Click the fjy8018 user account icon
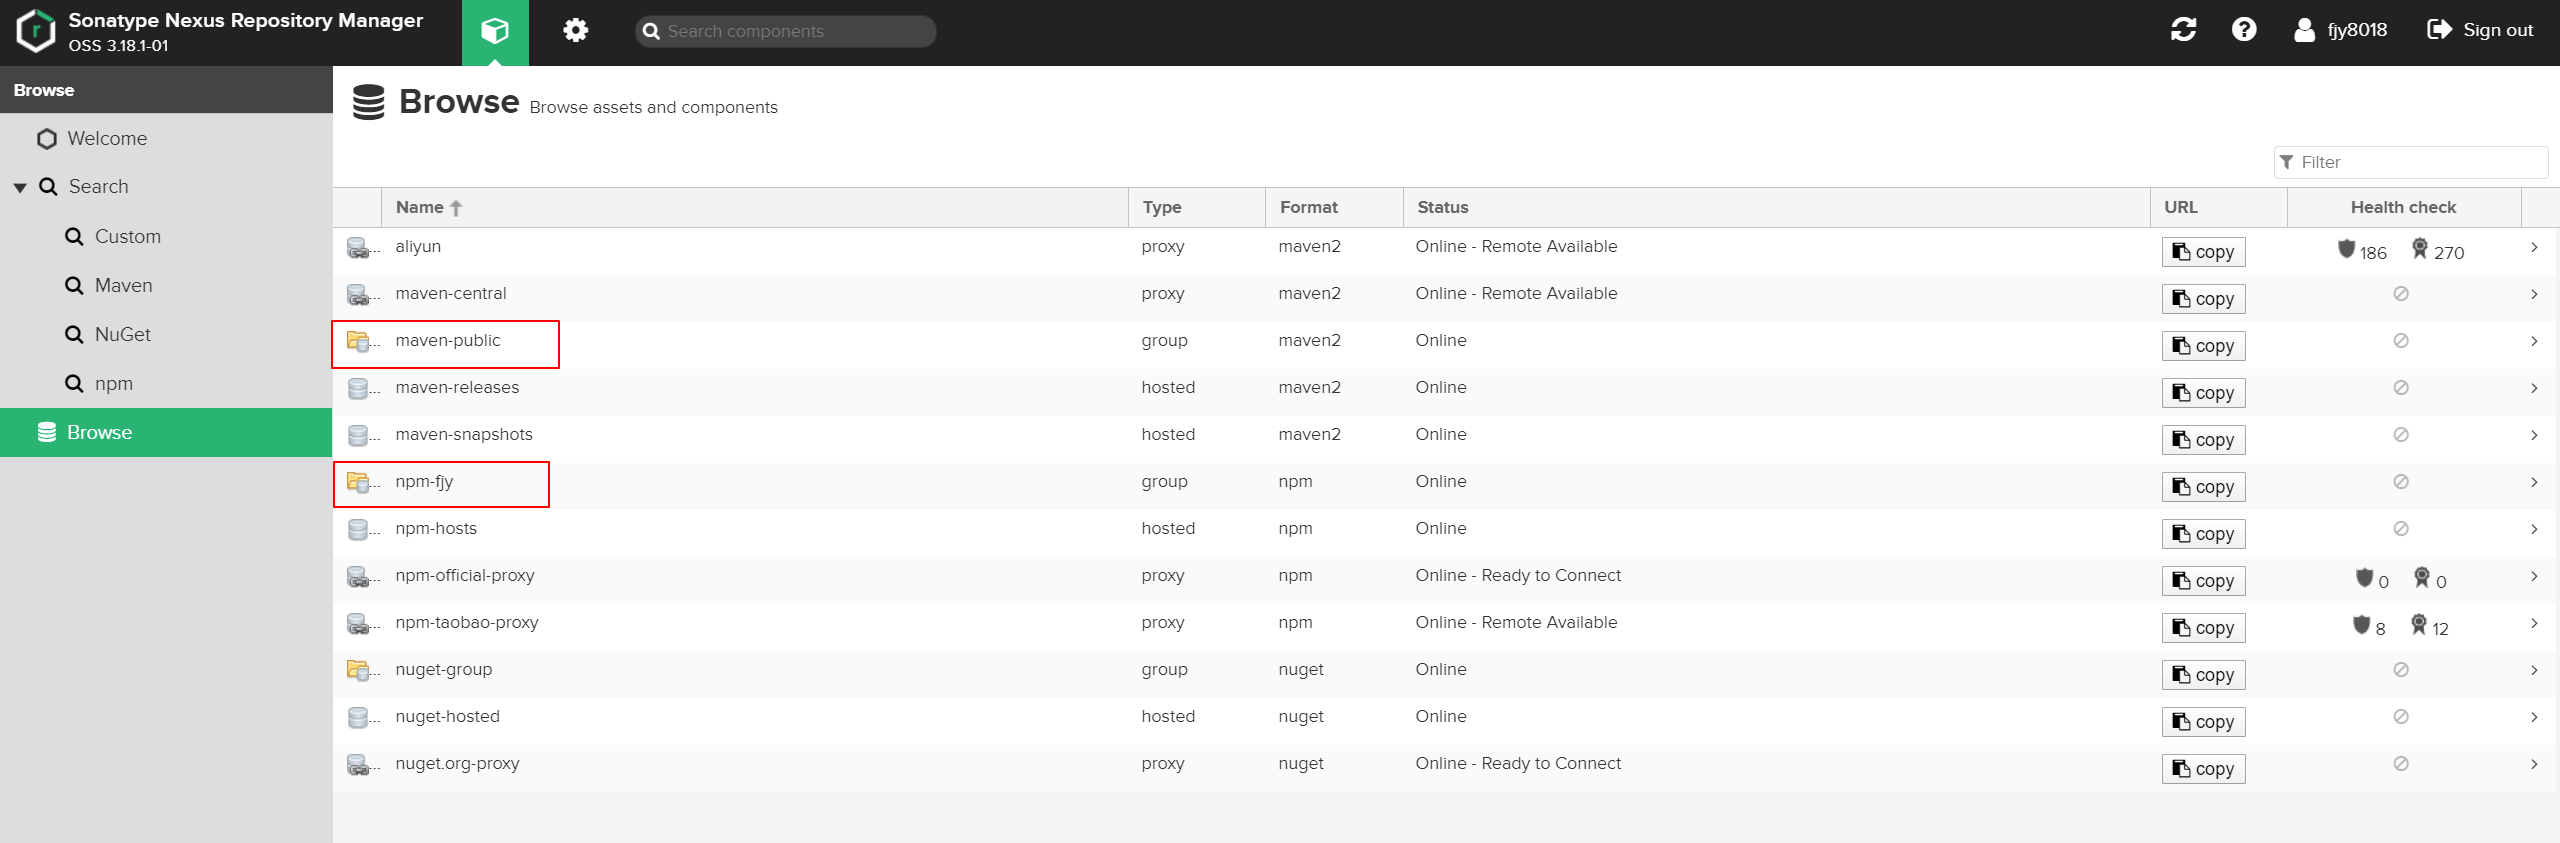Viewport: 2560px width, 843px height. pos(2304,30)
